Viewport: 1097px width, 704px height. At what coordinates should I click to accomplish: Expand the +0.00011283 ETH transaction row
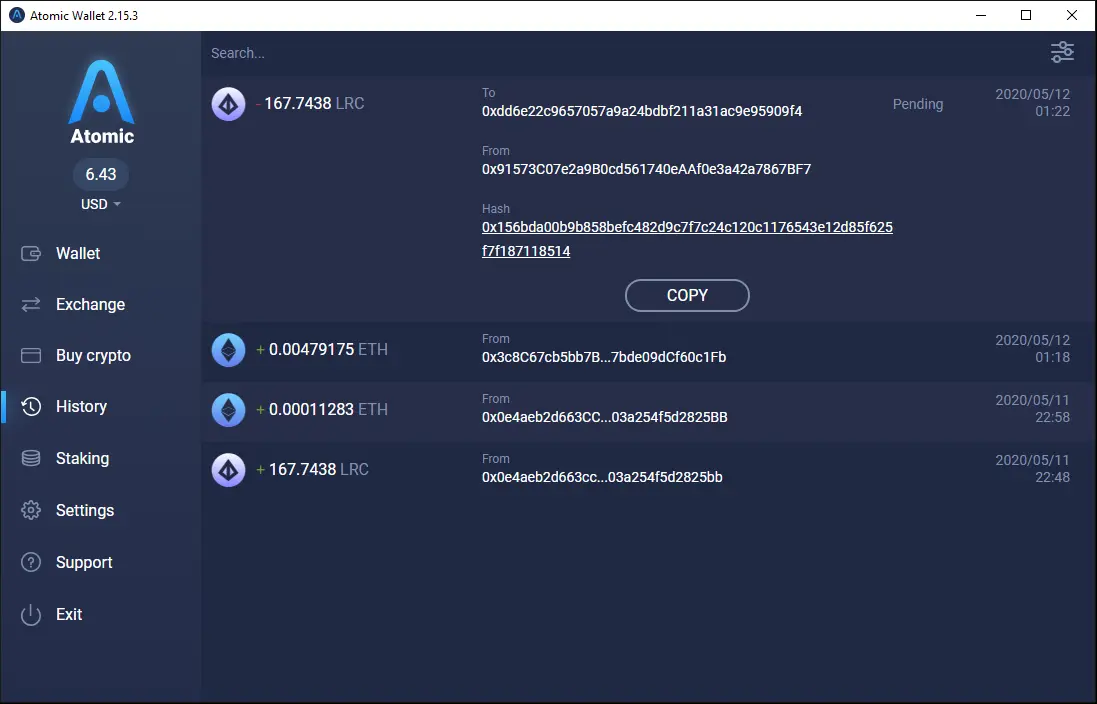point(649,410)
